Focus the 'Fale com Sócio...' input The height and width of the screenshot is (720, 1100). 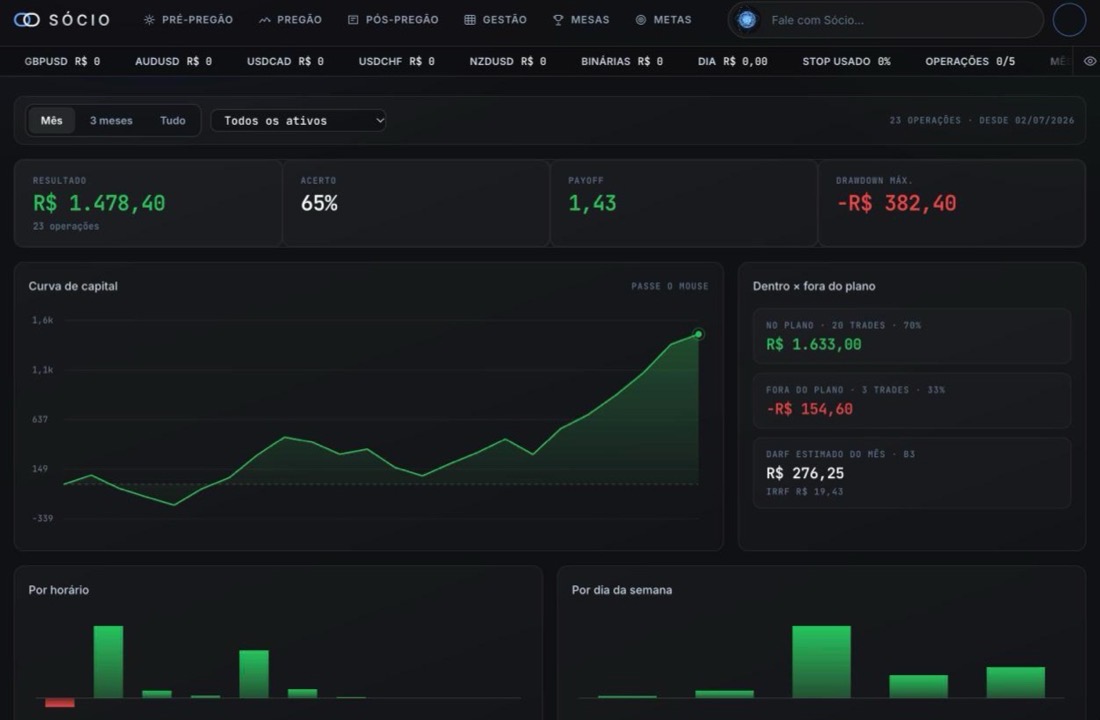tap(885, 20)
